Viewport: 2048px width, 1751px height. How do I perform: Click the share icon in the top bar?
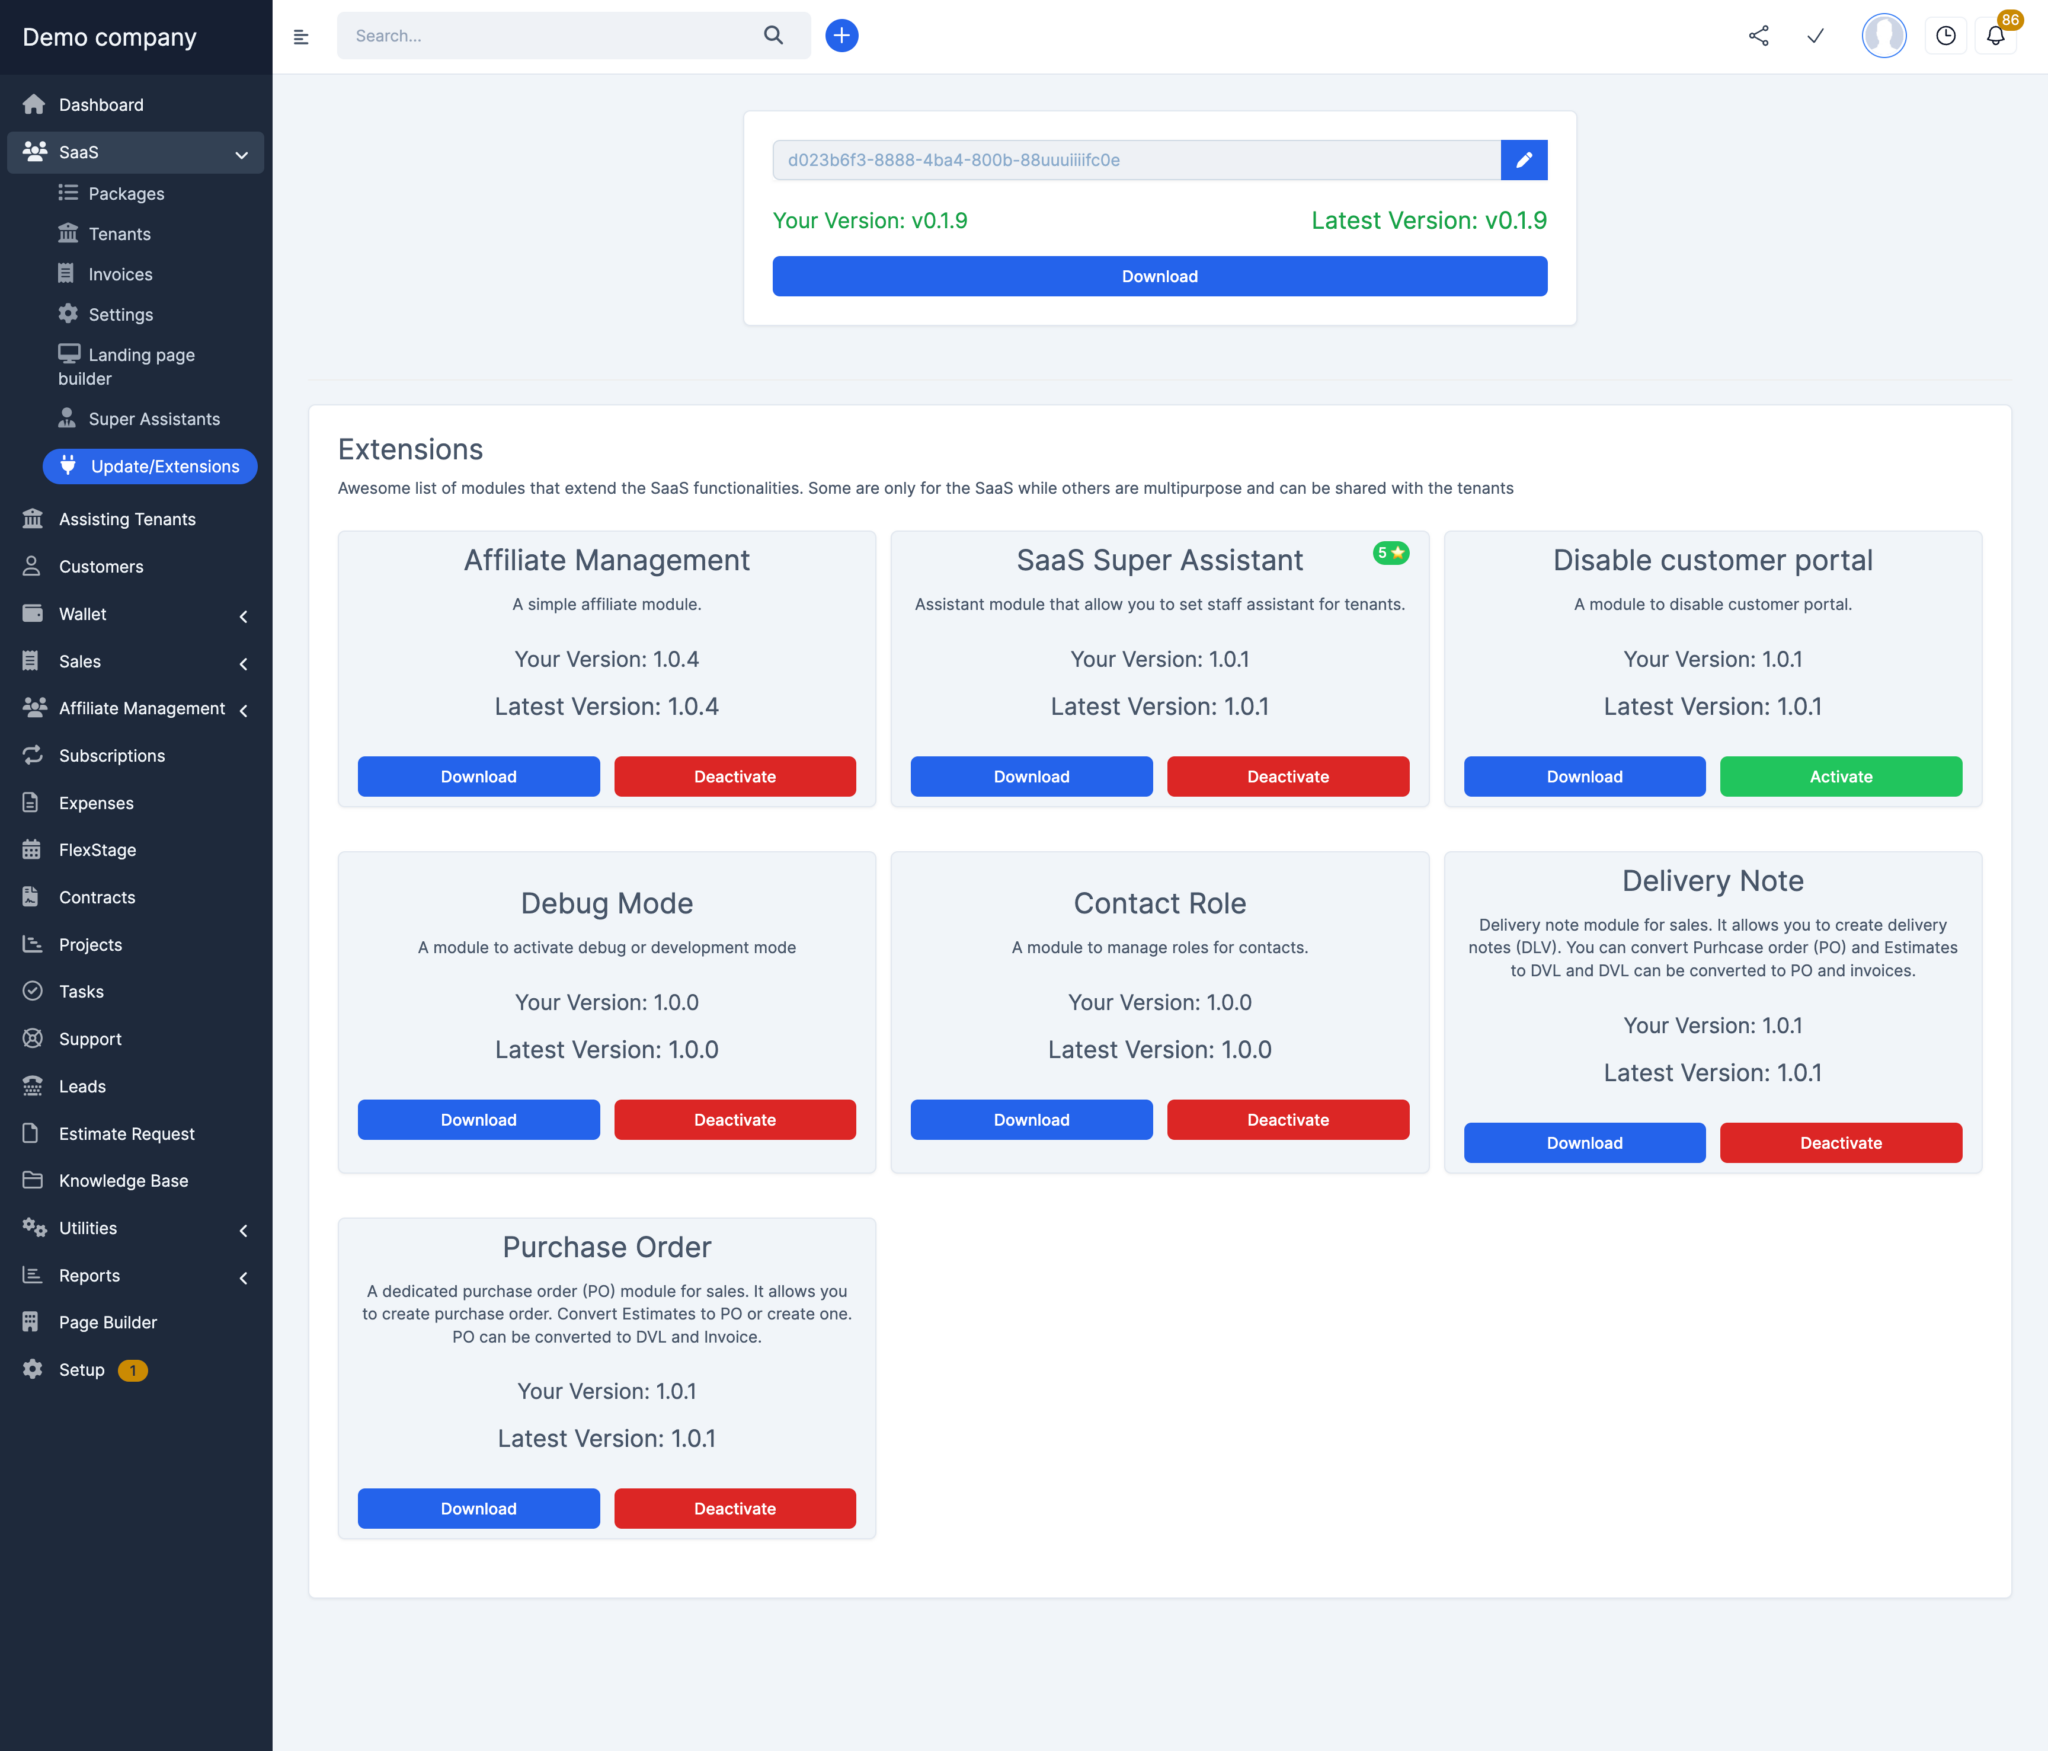(x=1759, y=35)
